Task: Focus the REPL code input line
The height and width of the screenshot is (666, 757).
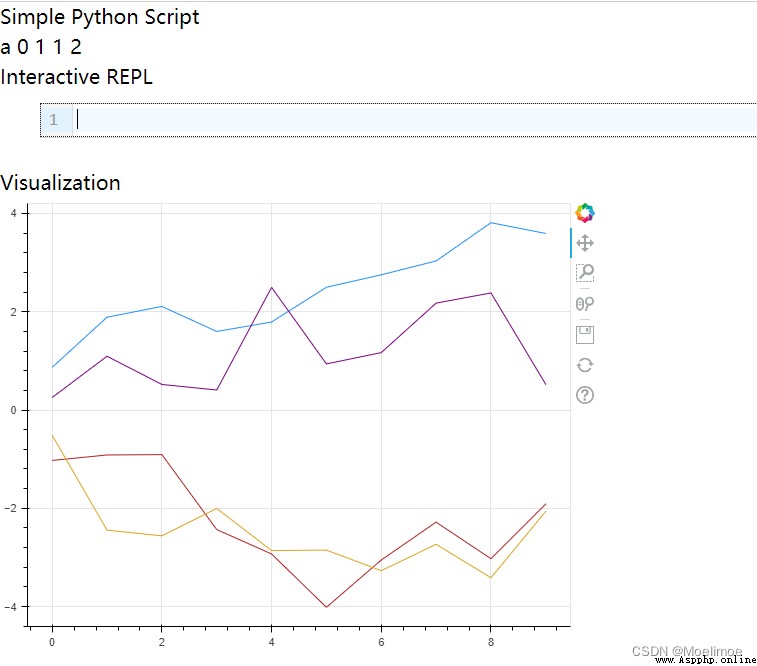Action: click(415, 120)
